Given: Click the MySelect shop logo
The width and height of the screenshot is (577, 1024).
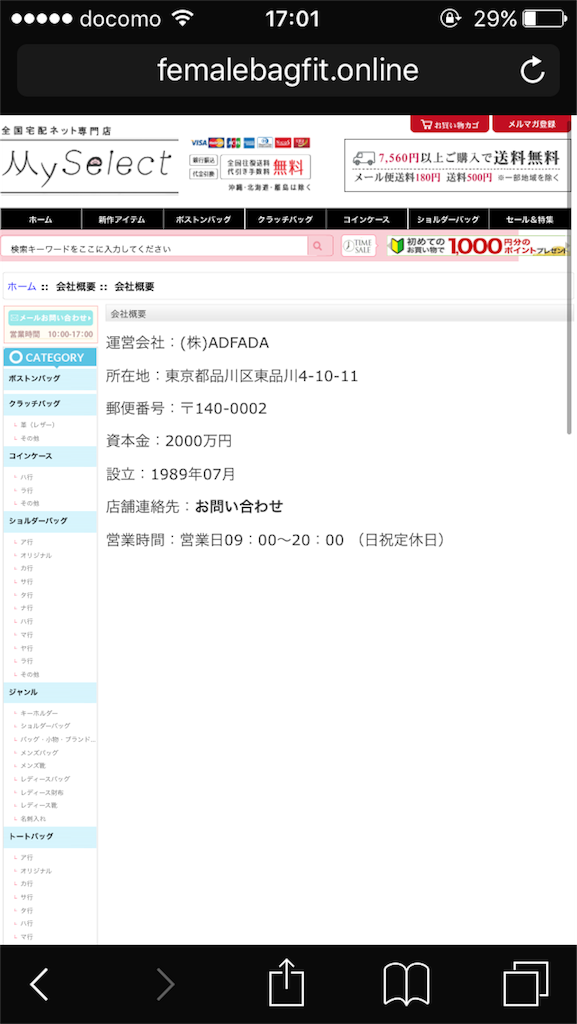Looking at the screenshot, I should point(89,166).
